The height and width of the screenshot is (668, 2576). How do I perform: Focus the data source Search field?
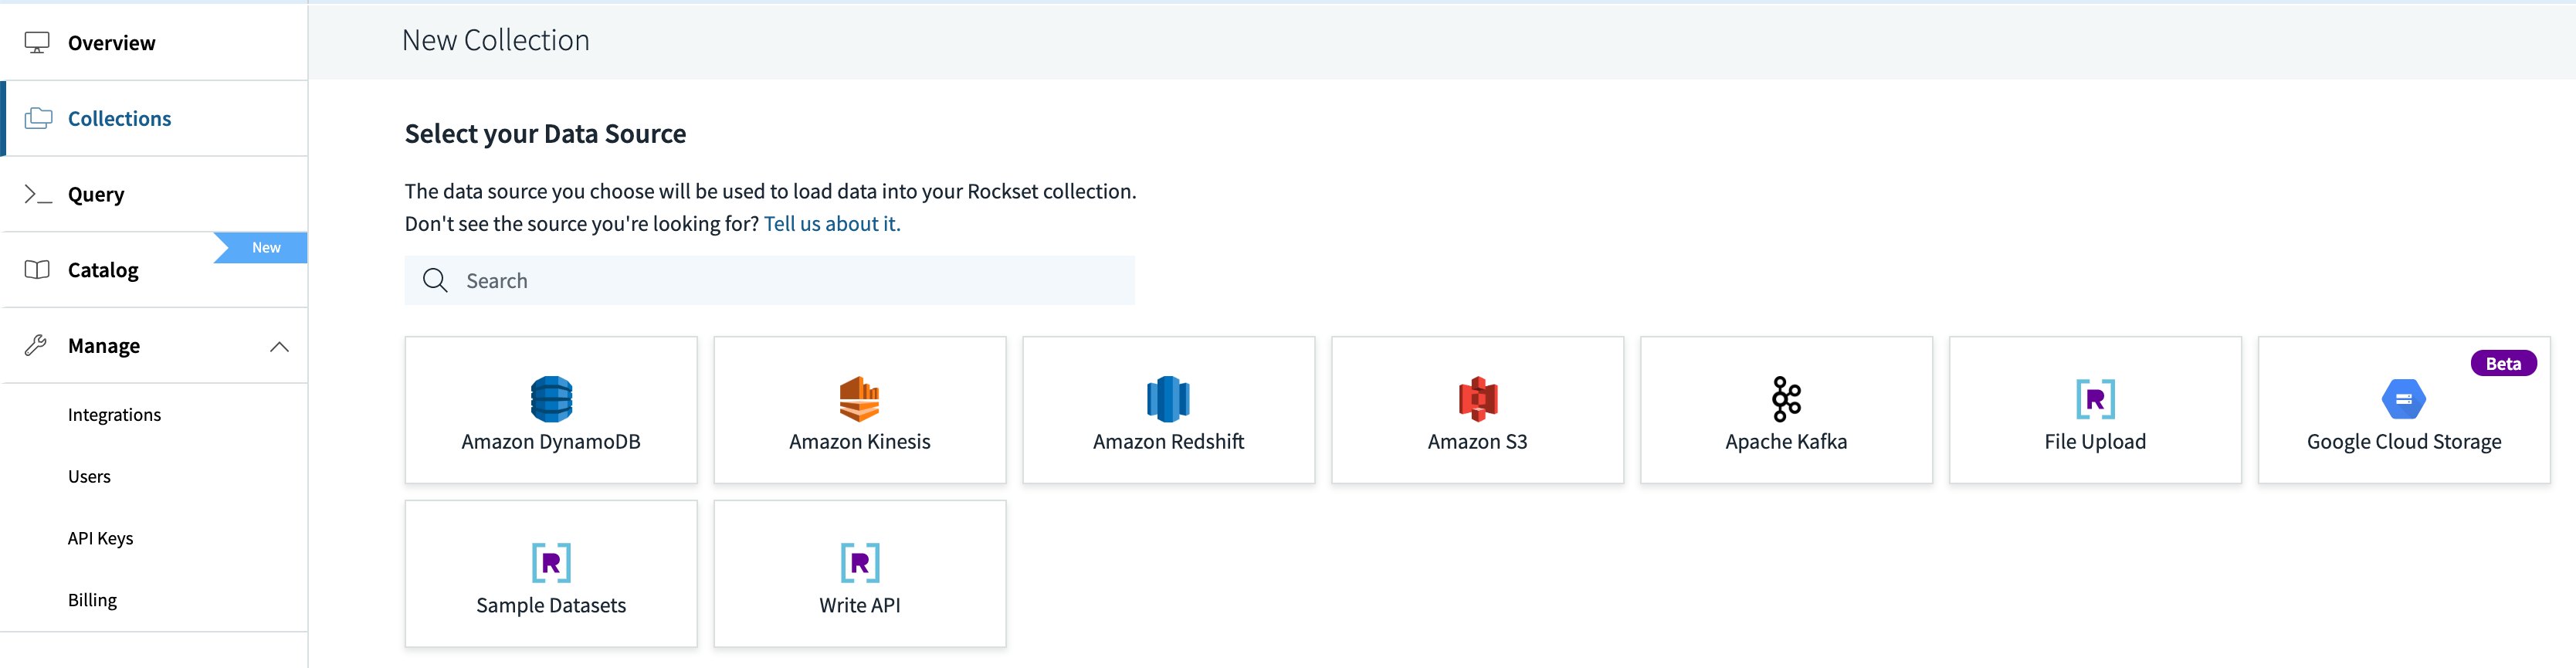tap(769, 280)
